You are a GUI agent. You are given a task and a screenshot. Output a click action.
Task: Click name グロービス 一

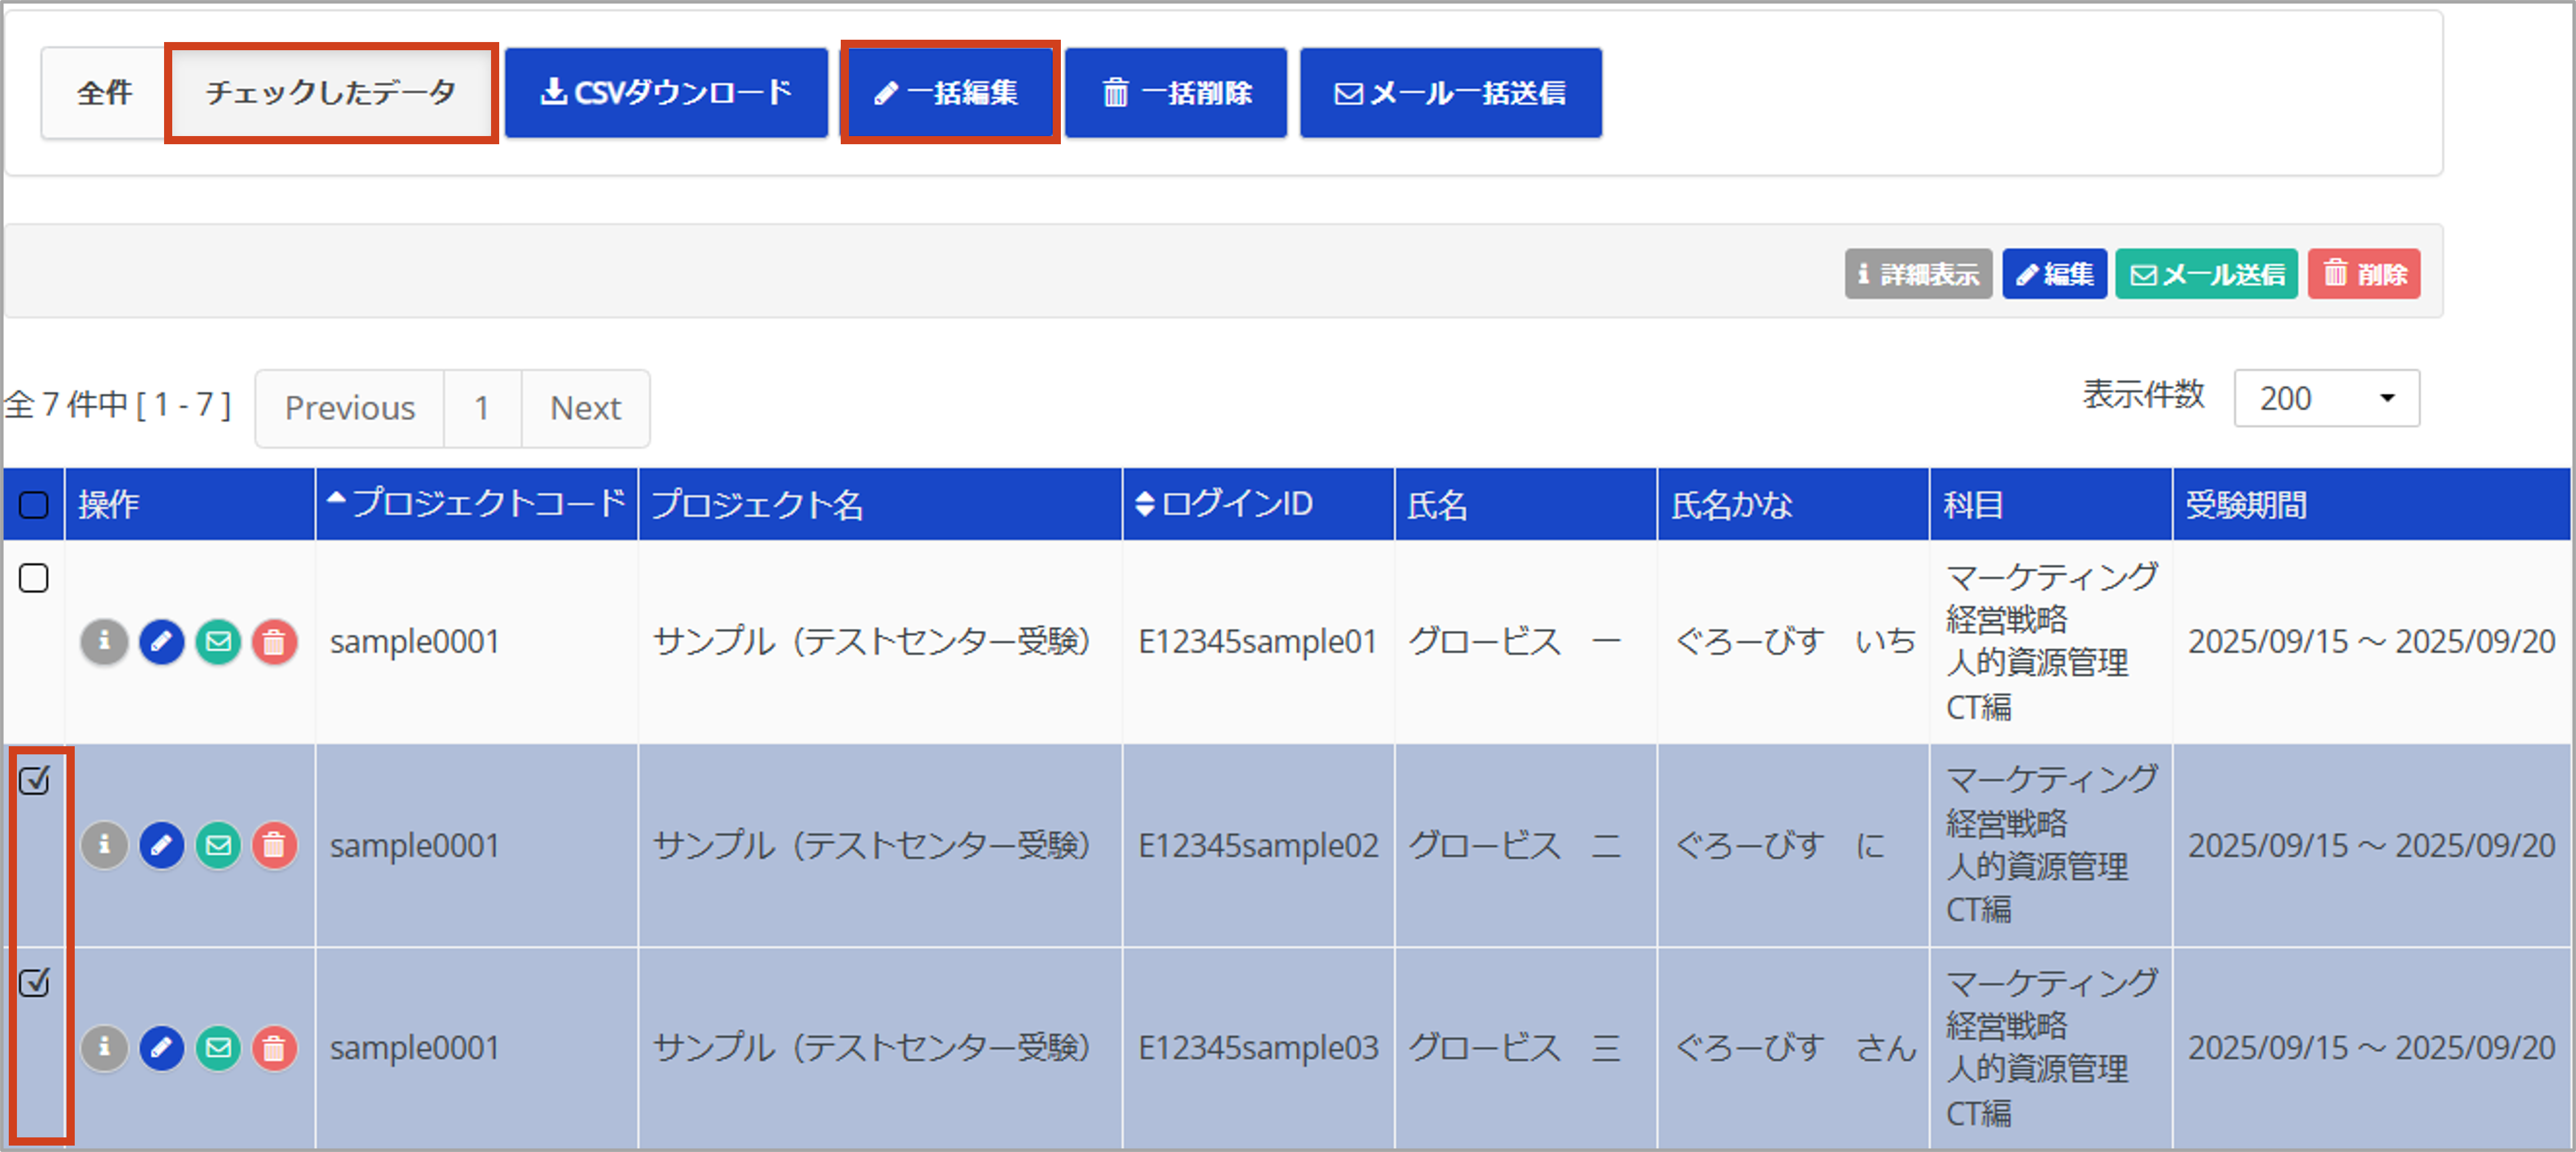click(1514, 642)
